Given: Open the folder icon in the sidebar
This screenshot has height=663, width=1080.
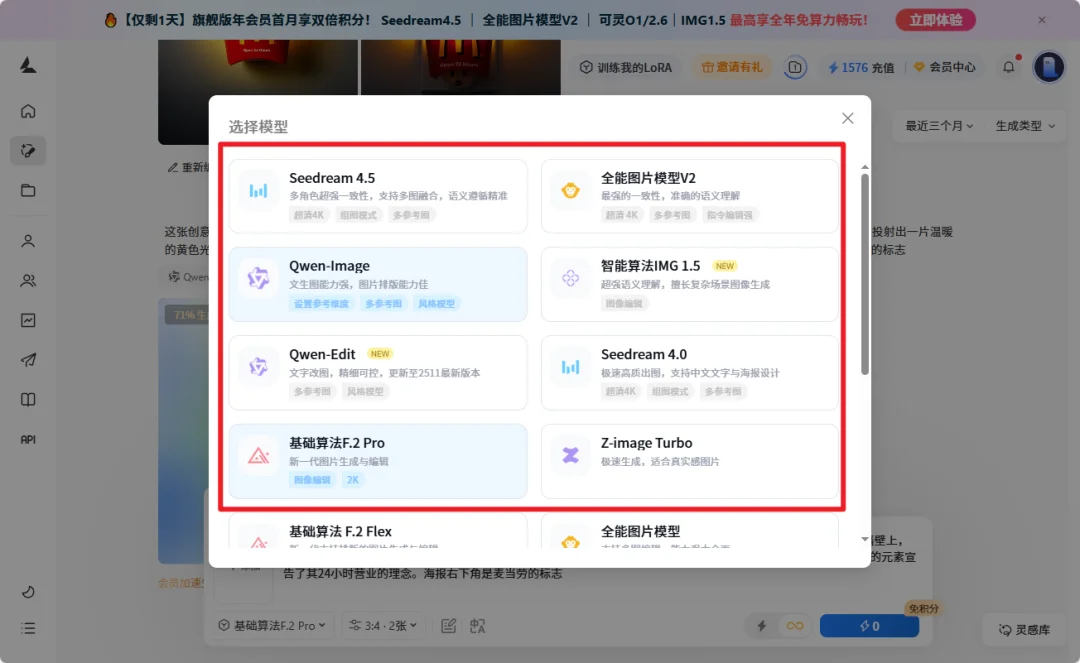Looking at the screenshot, I should [27, 190].
